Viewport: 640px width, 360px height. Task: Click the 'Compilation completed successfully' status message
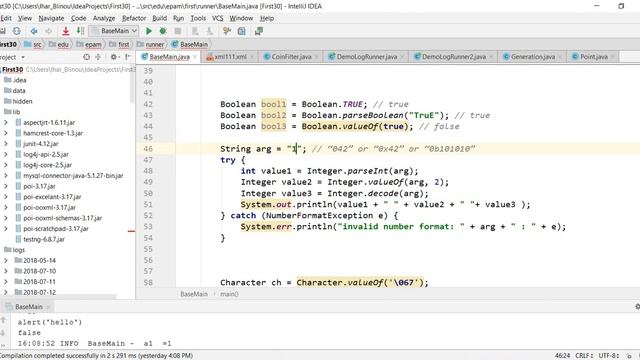96,356
